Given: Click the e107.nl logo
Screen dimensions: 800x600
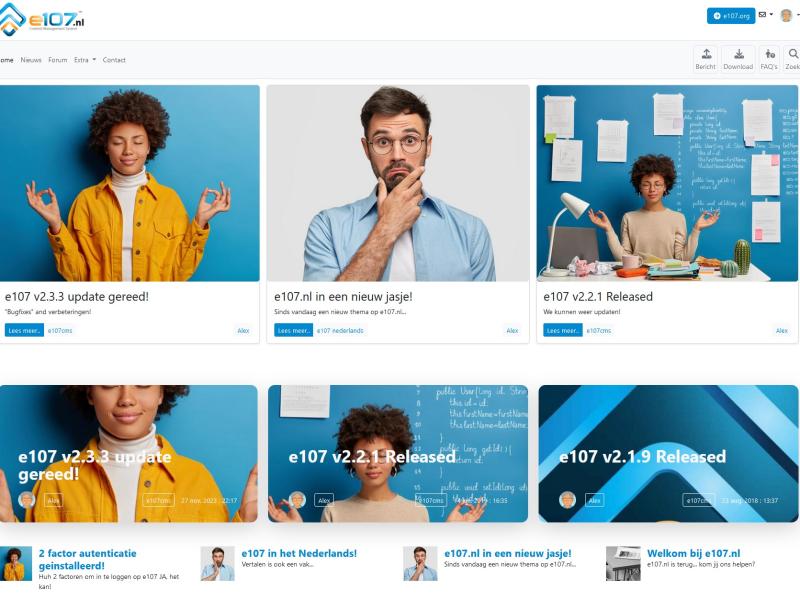Looking at the screenshot, I should (x=42, y=19).
